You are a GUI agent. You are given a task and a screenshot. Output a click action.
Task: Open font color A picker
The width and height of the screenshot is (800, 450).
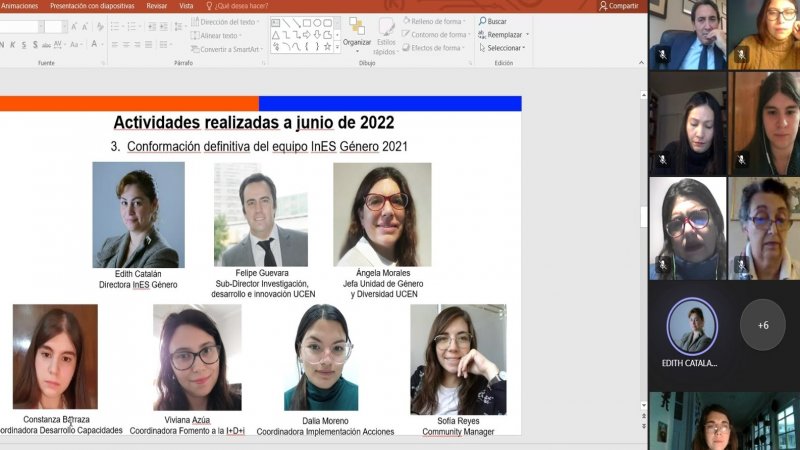[x=95, y=44]
